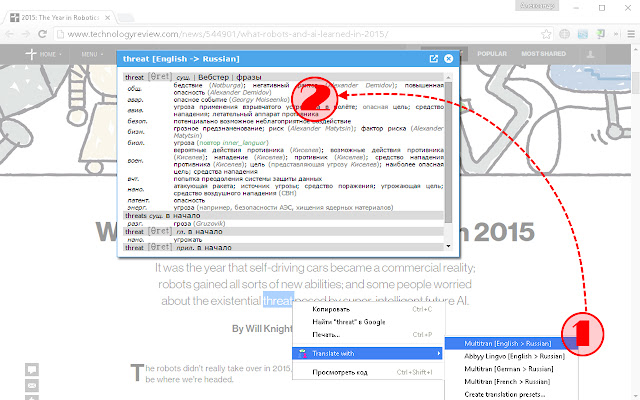Close the threat translation popup
640x400 pixels.
448,59
